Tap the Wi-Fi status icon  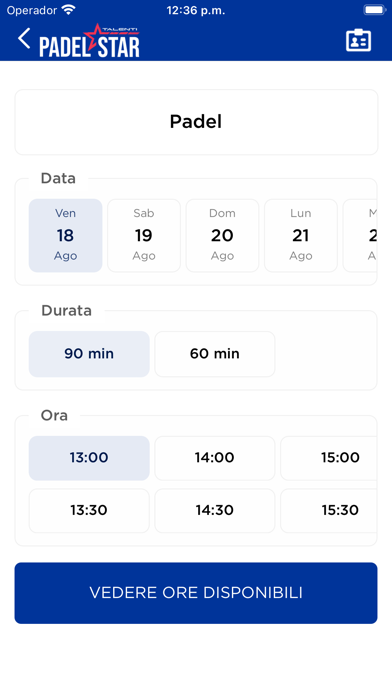click(x=68, y=10)
